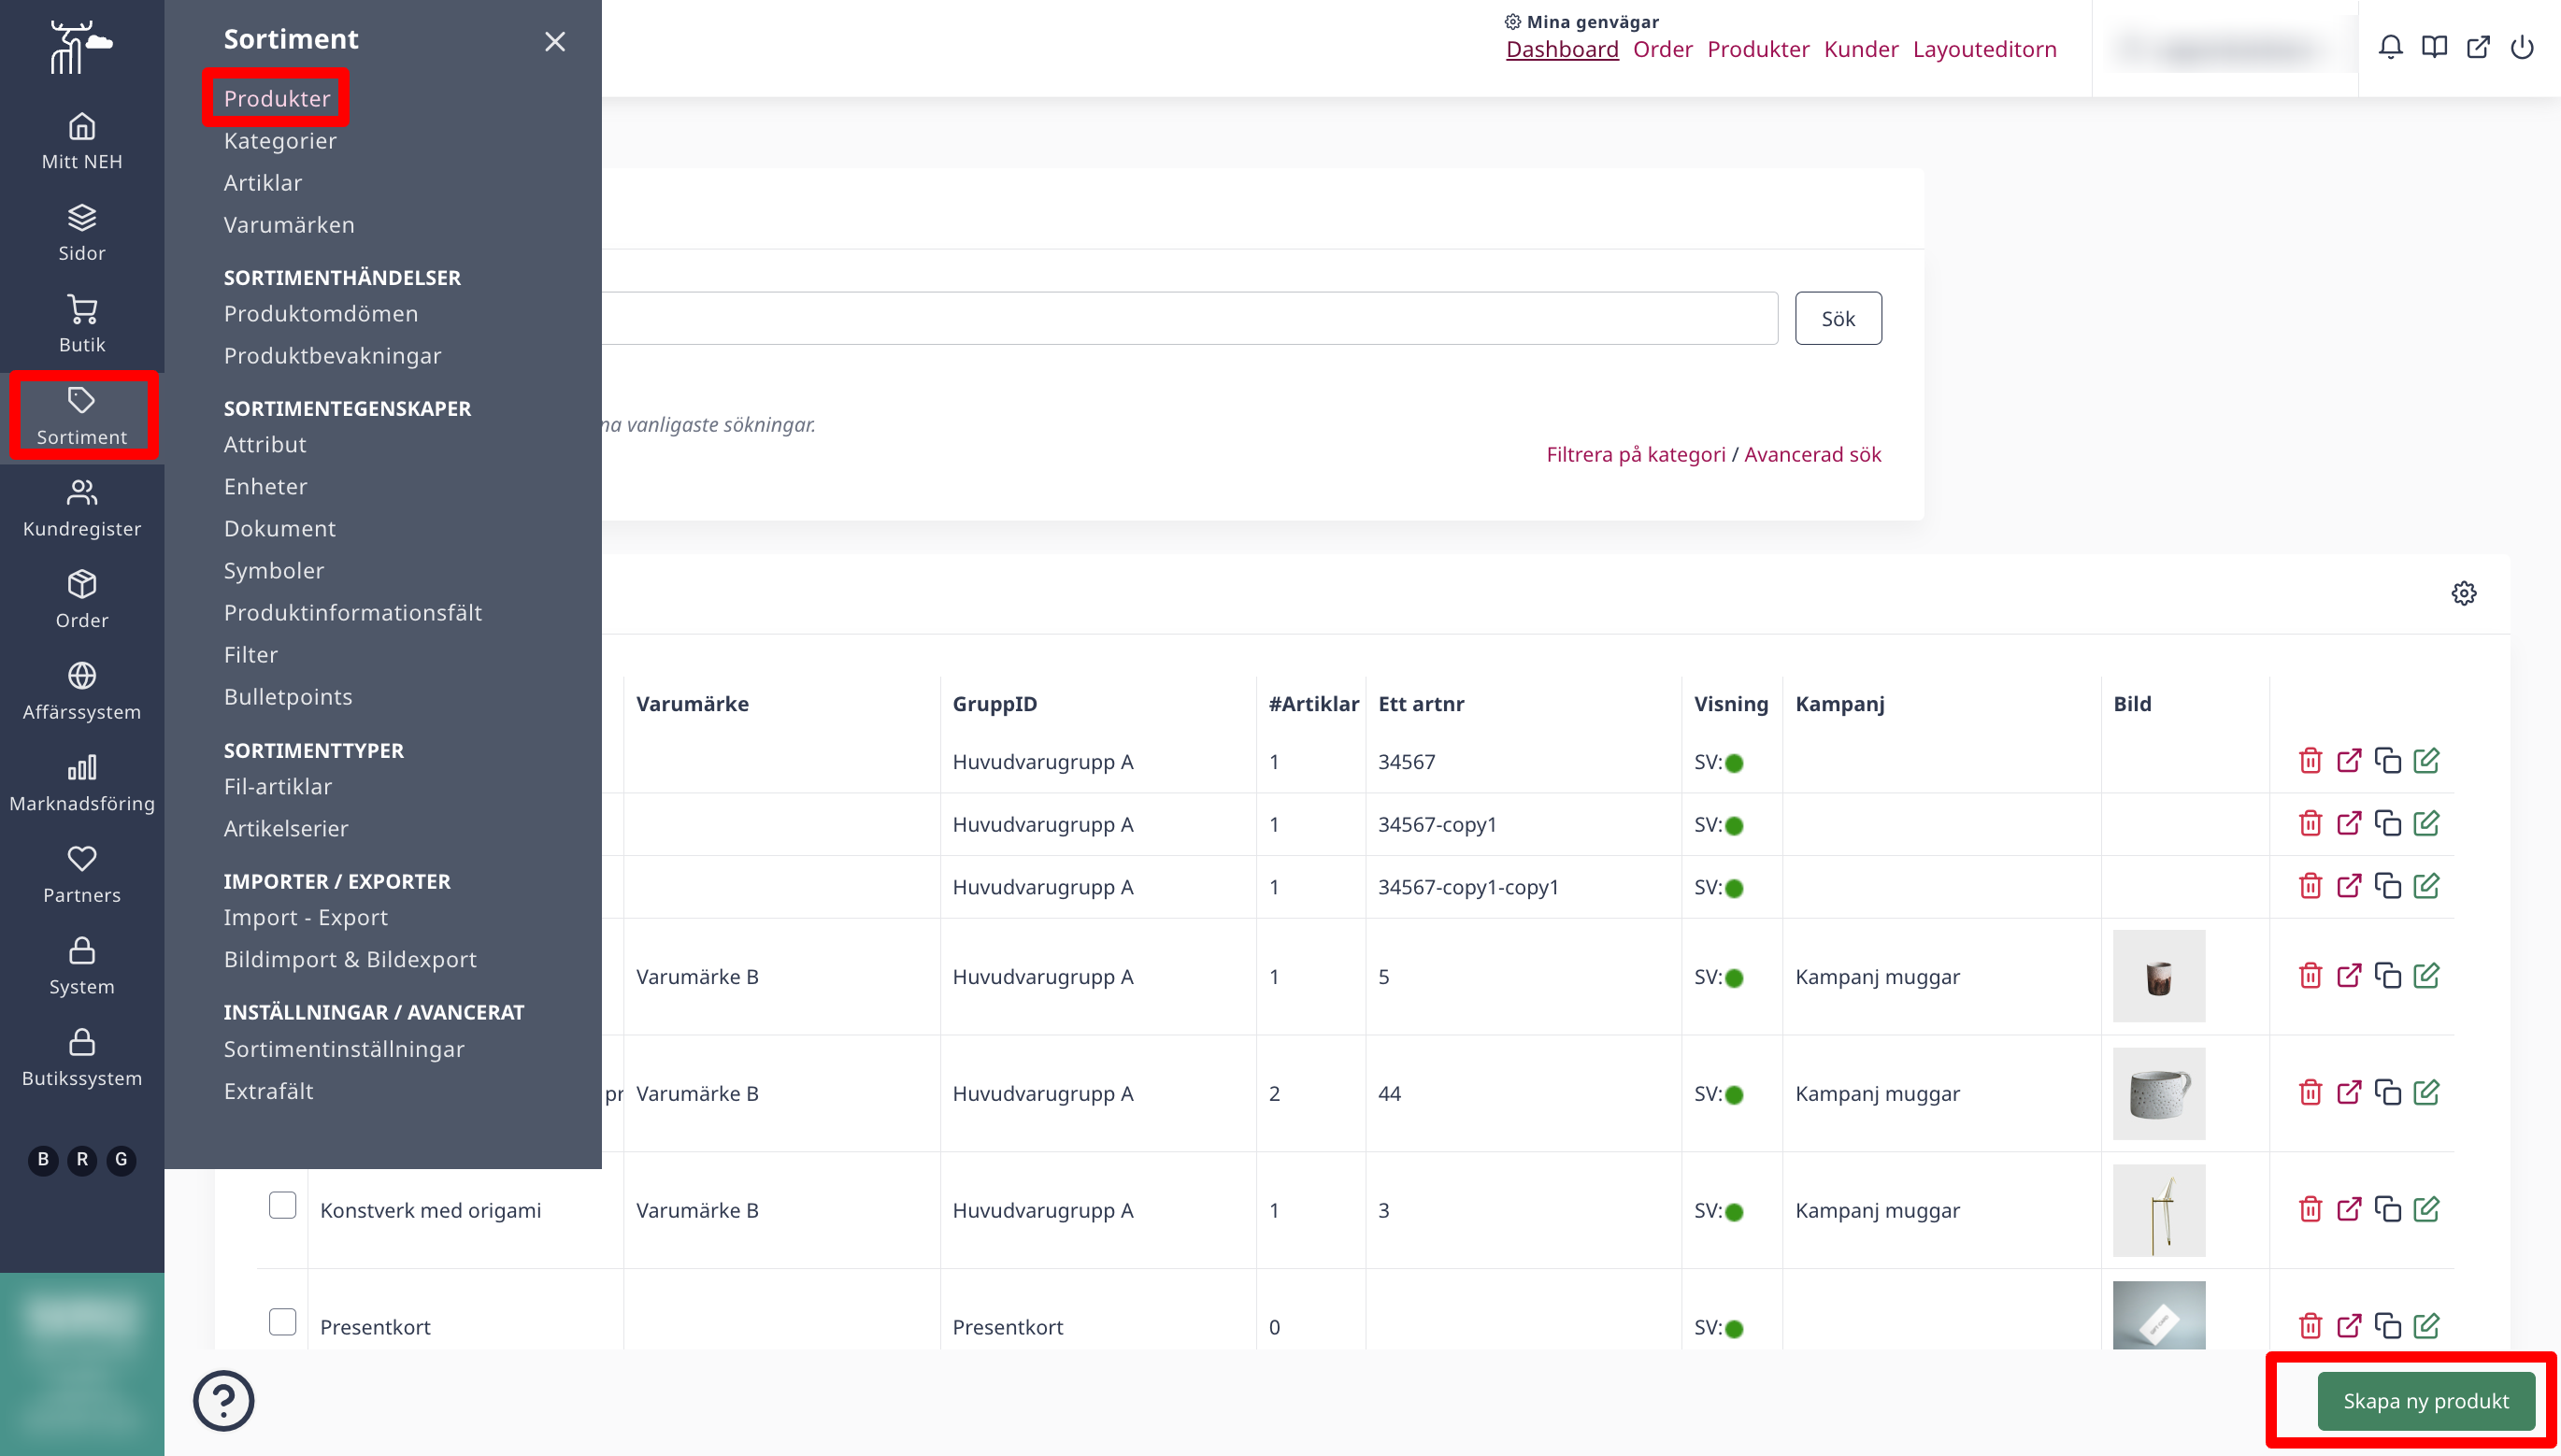Edit the Presentkort product
This screenshot has height=1456, width=2561.
pos(2426,1327)
